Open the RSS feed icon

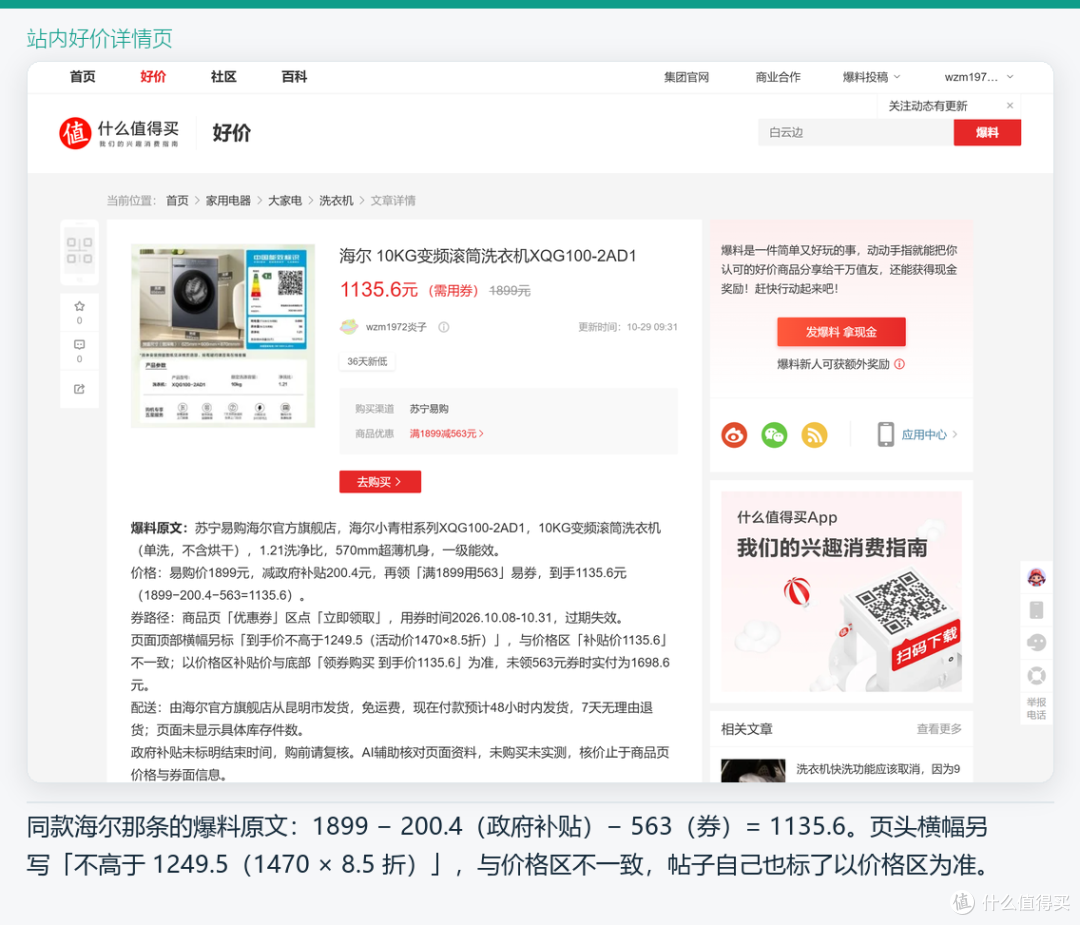814,435
